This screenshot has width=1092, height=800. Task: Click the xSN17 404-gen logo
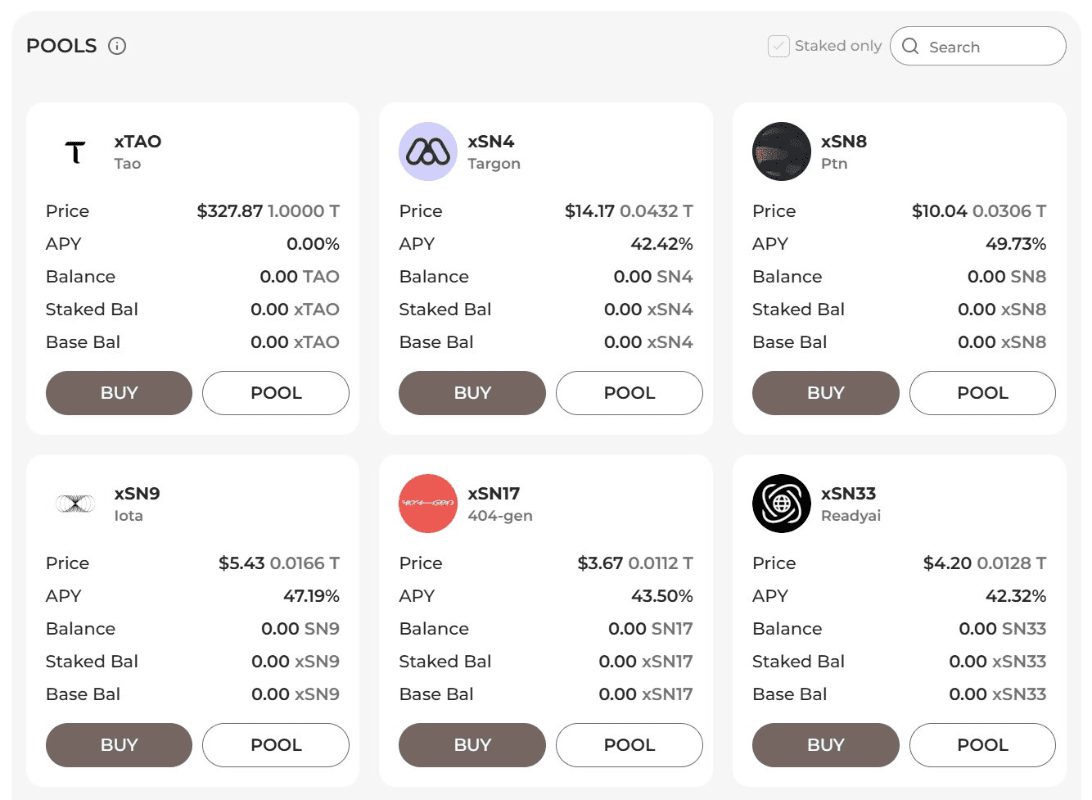[428, 504]
